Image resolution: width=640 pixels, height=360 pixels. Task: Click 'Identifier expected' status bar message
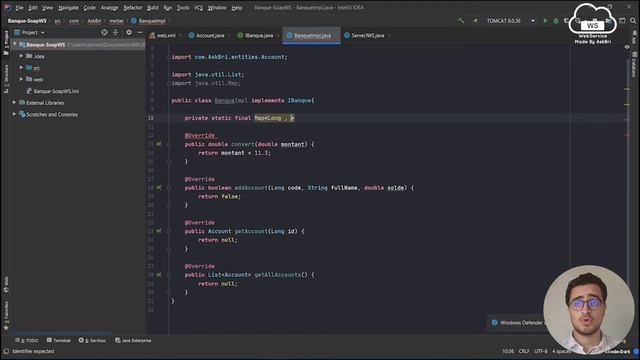[33, 351]
